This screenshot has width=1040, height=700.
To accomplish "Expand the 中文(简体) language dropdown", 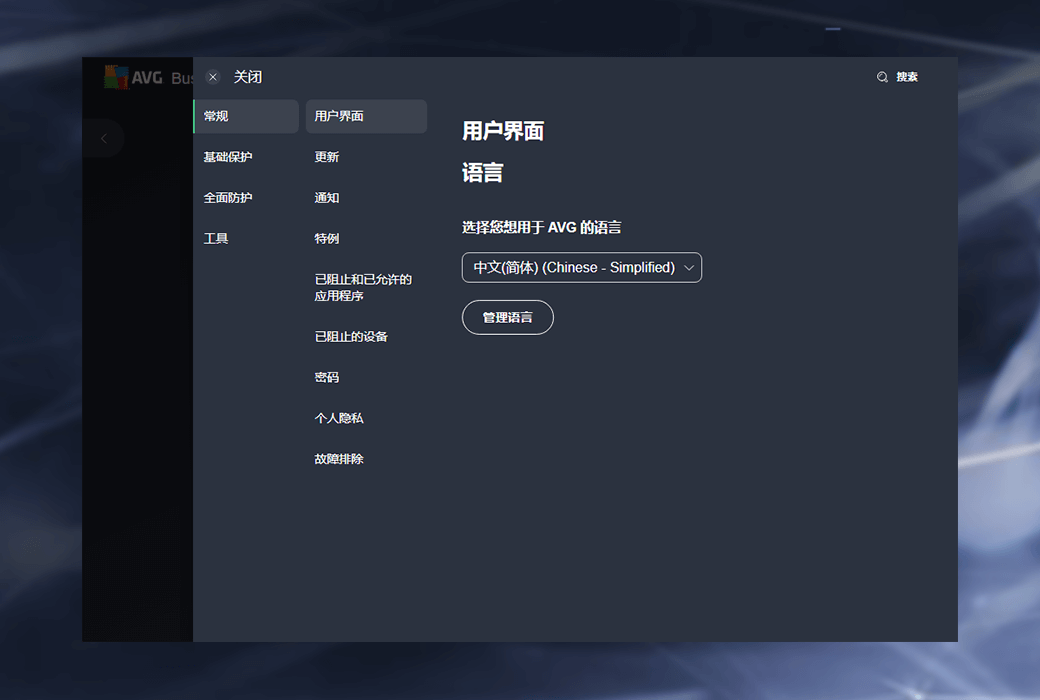I will pyautogui.click(x=582, y=268).
